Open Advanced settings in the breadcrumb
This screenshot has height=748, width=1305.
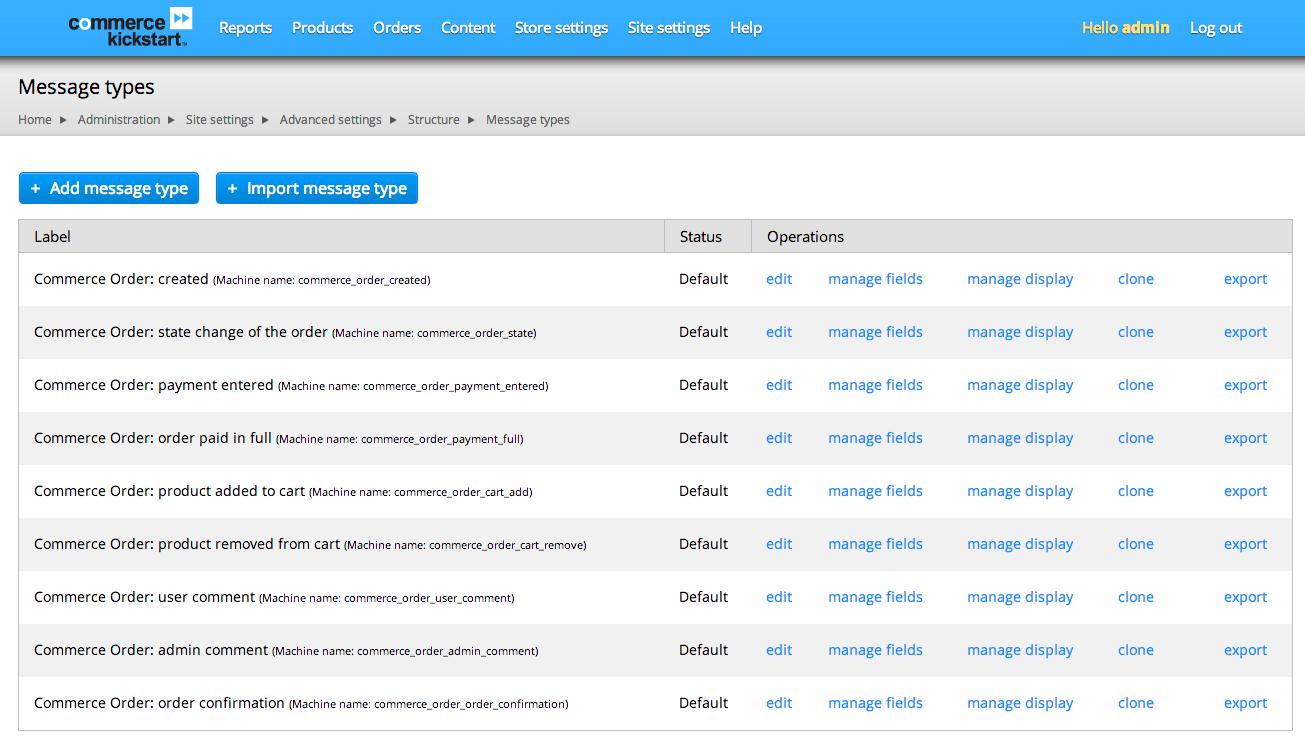331,120
